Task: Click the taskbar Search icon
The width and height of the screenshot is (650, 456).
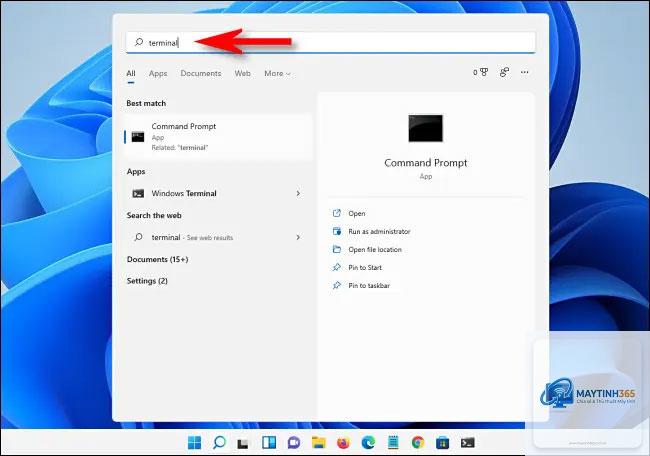Action: coord(219,443)
